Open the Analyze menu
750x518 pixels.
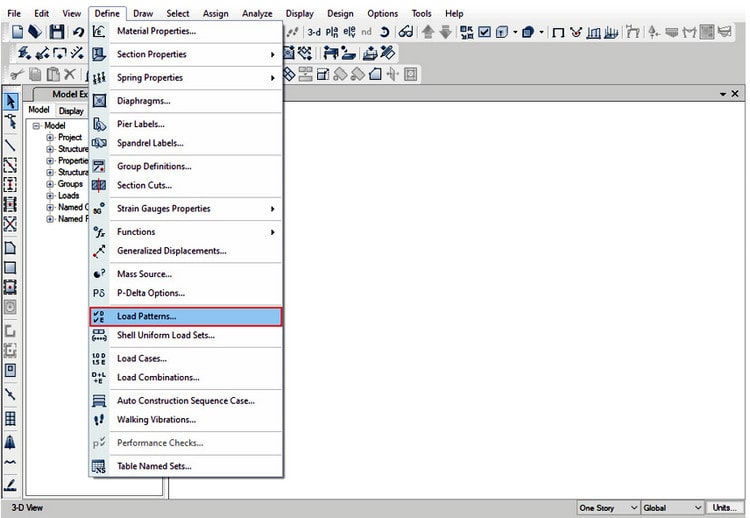[257, 13]
